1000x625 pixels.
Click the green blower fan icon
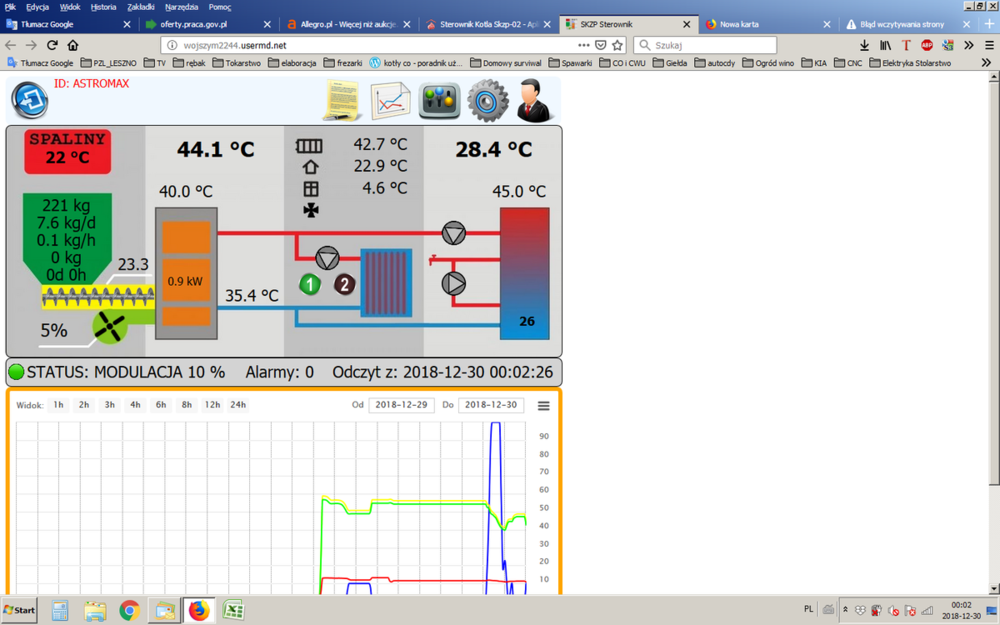click(x=111, y=326)
